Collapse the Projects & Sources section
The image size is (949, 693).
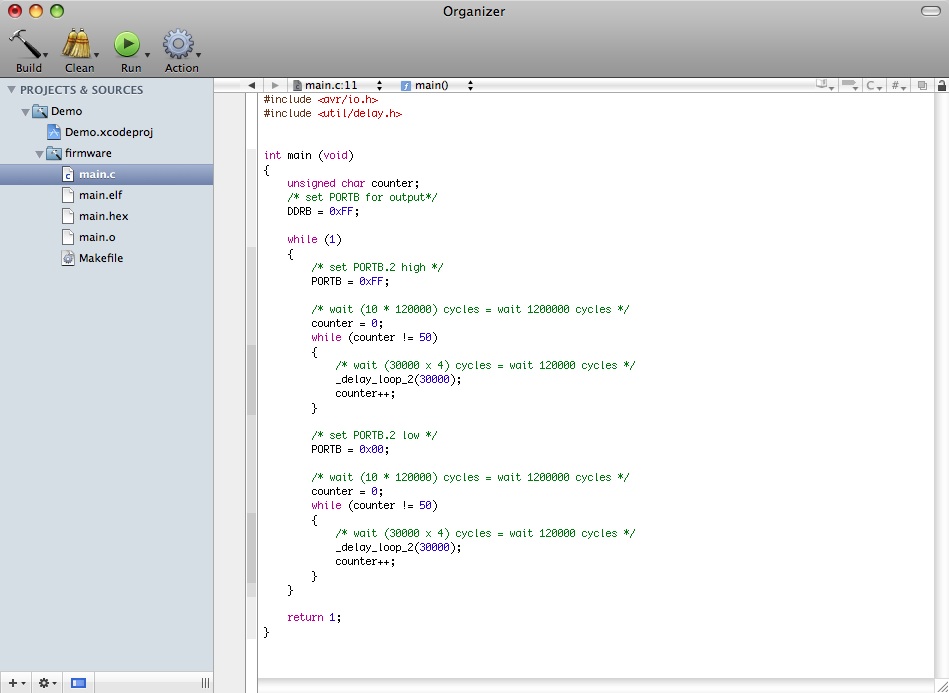click(11, 90)
